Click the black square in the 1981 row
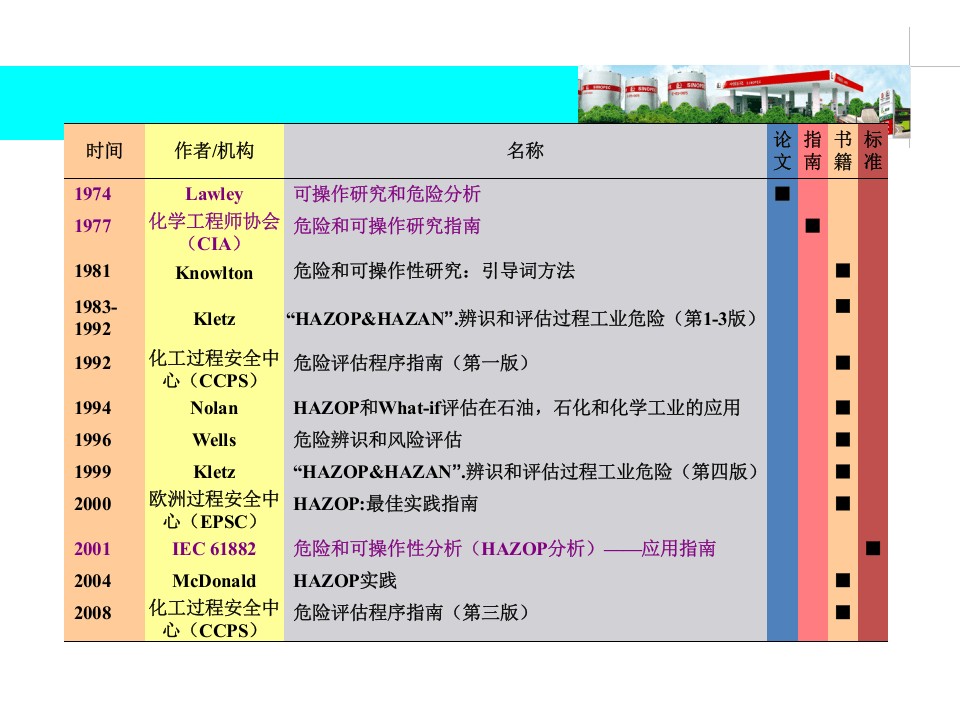This screenshot has width=960, height=720. pos(842,271)
